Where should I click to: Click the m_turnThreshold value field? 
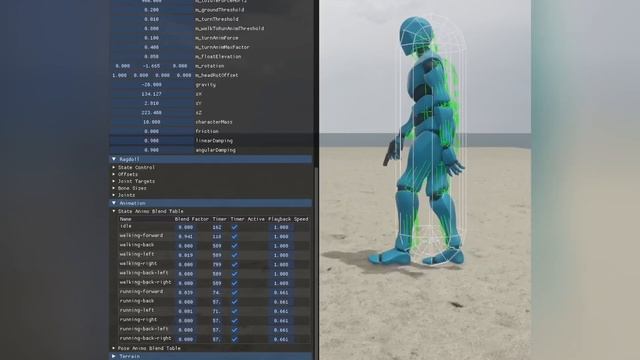[x=151, y=19]
